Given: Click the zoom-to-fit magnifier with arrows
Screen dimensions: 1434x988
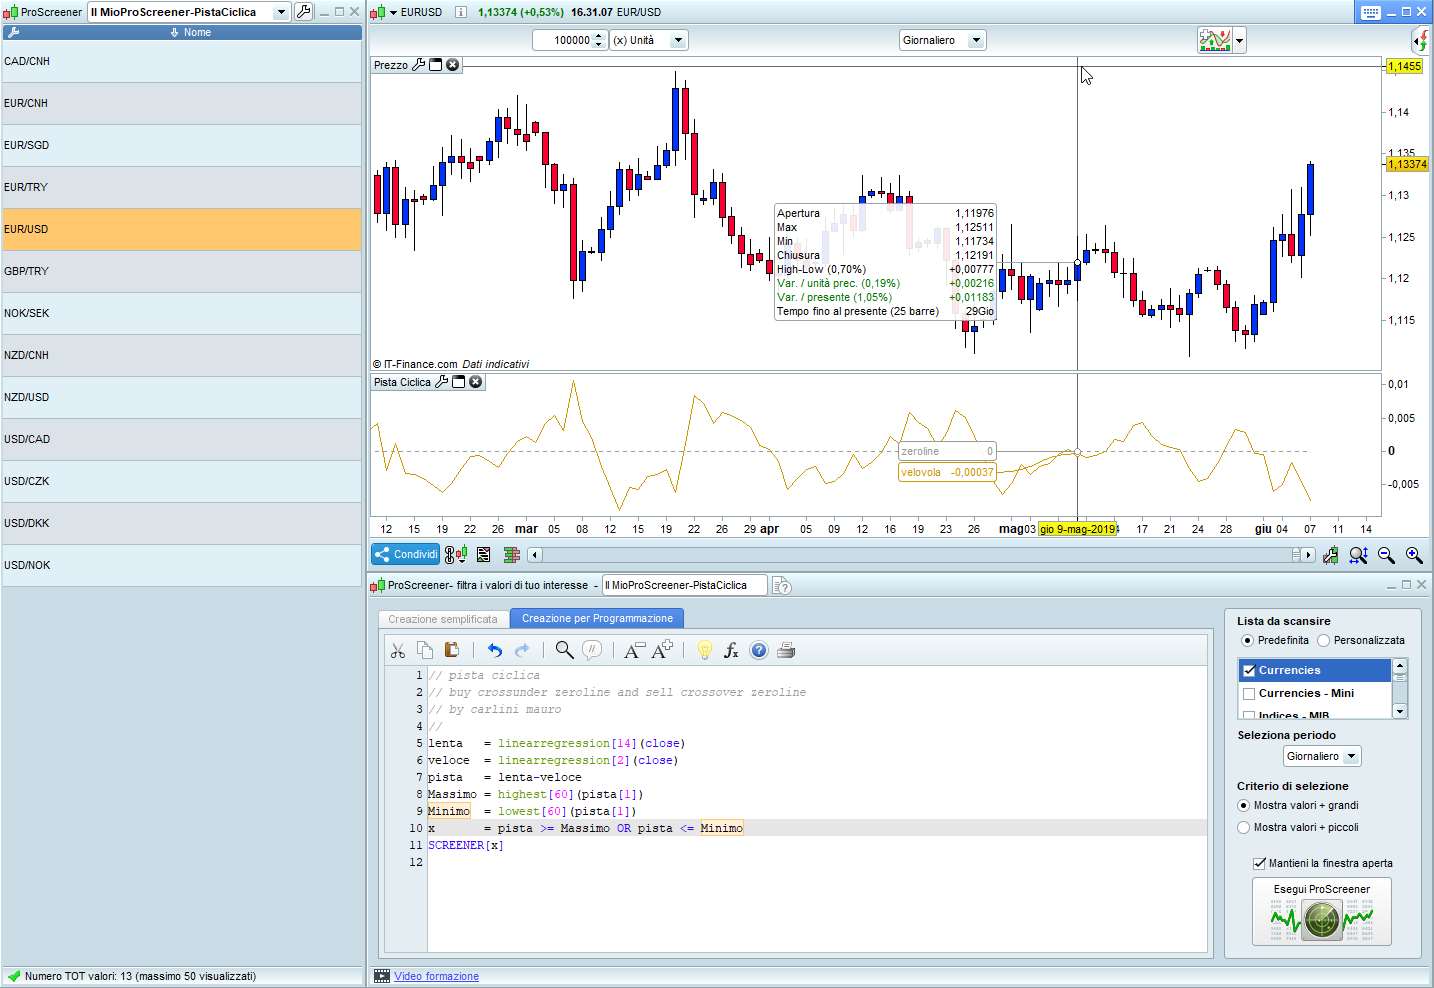Looking at the screenshot, I should (x=1358, y=555).
